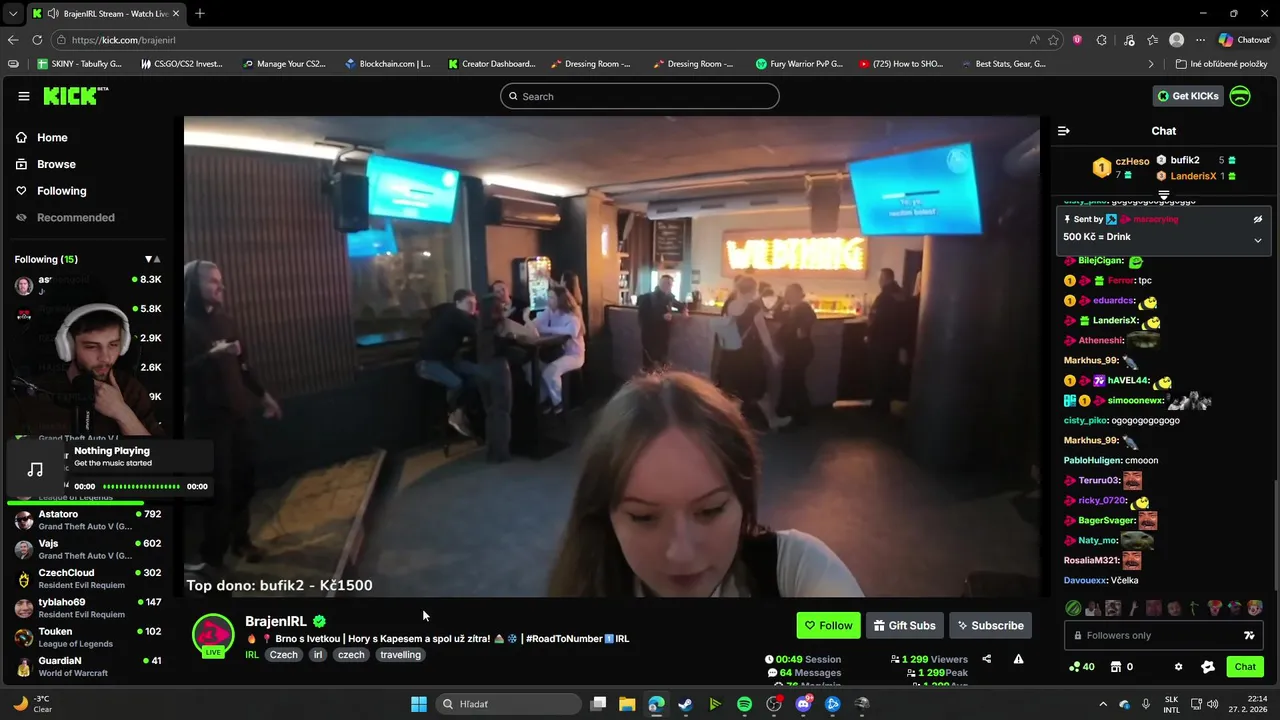The width and height of the screenshot is (1280, 720).
Task: Open Edge media control music icon
Action: (x=1129, y=40)
